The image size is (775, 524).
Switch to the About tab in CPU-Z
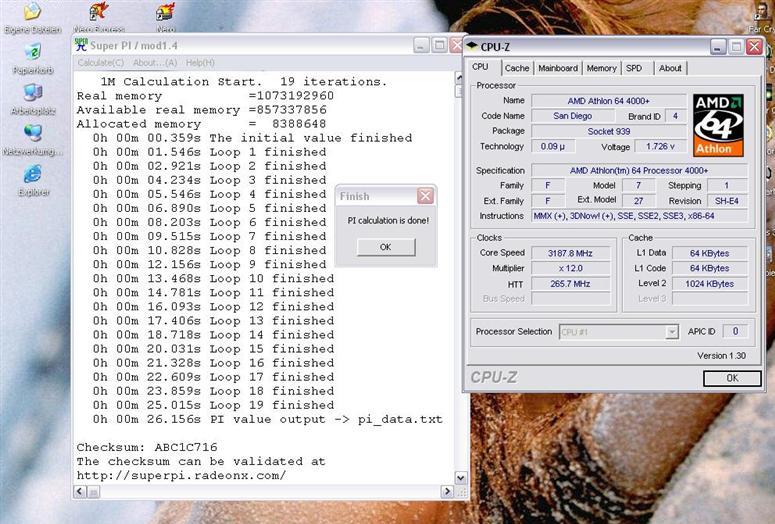pyautogui.click(x=670, y=68)
